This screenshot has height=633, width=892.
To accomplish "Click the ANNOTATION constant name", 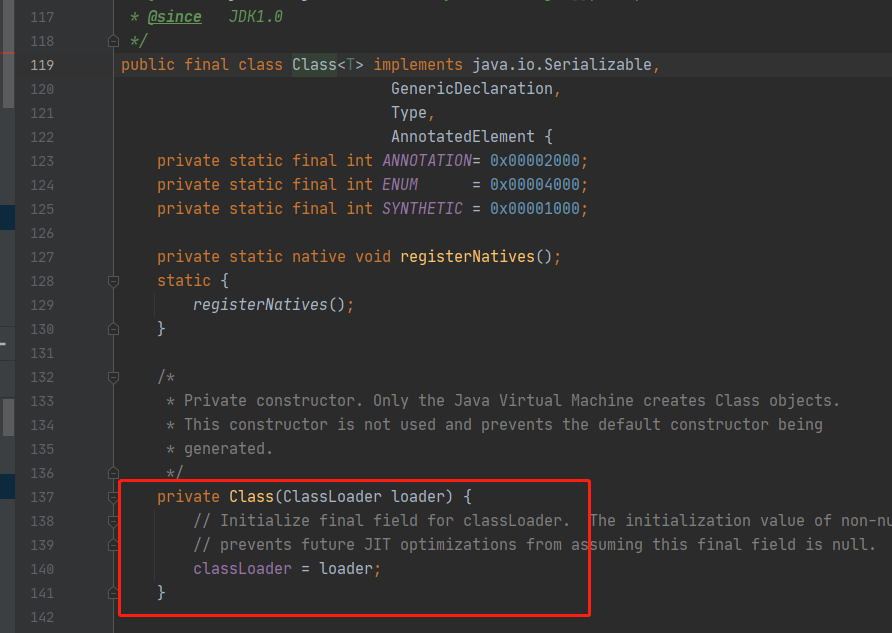I will coord(427,160).
